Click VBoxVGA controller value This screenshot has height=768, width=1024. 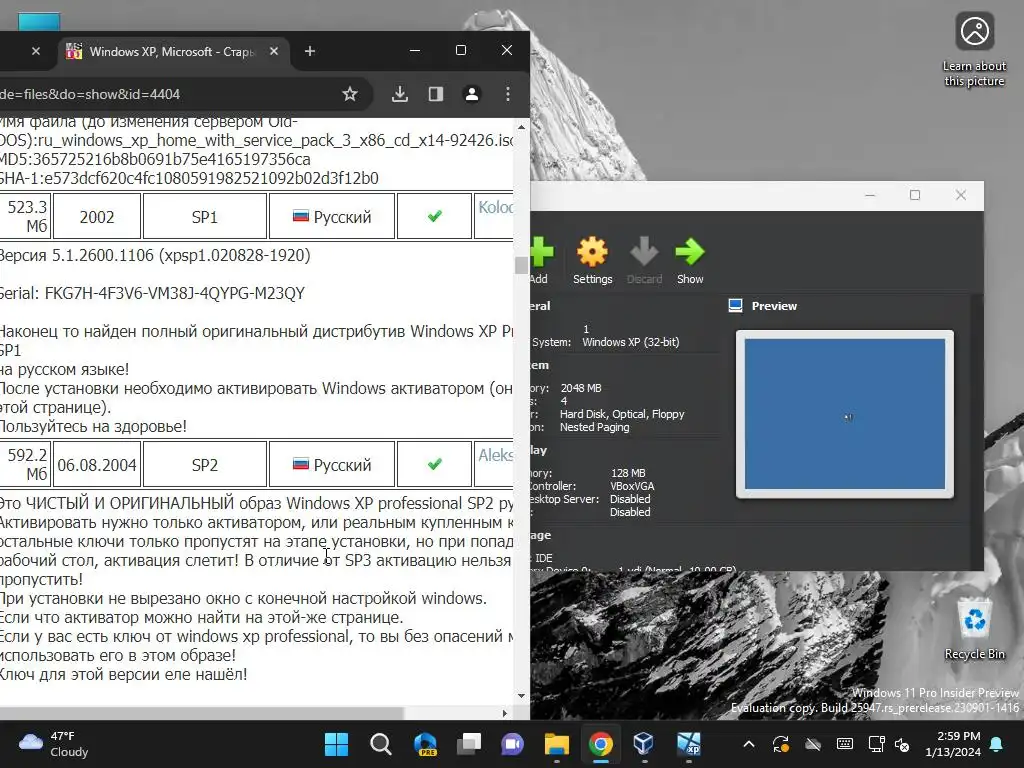pyautogui.click(x=632, y=486)
